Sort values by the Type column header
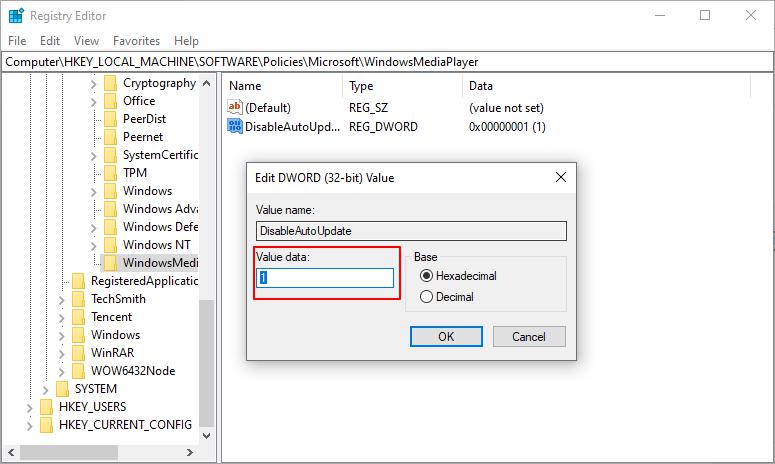This screenshot has width=775, height=464. 361,86
